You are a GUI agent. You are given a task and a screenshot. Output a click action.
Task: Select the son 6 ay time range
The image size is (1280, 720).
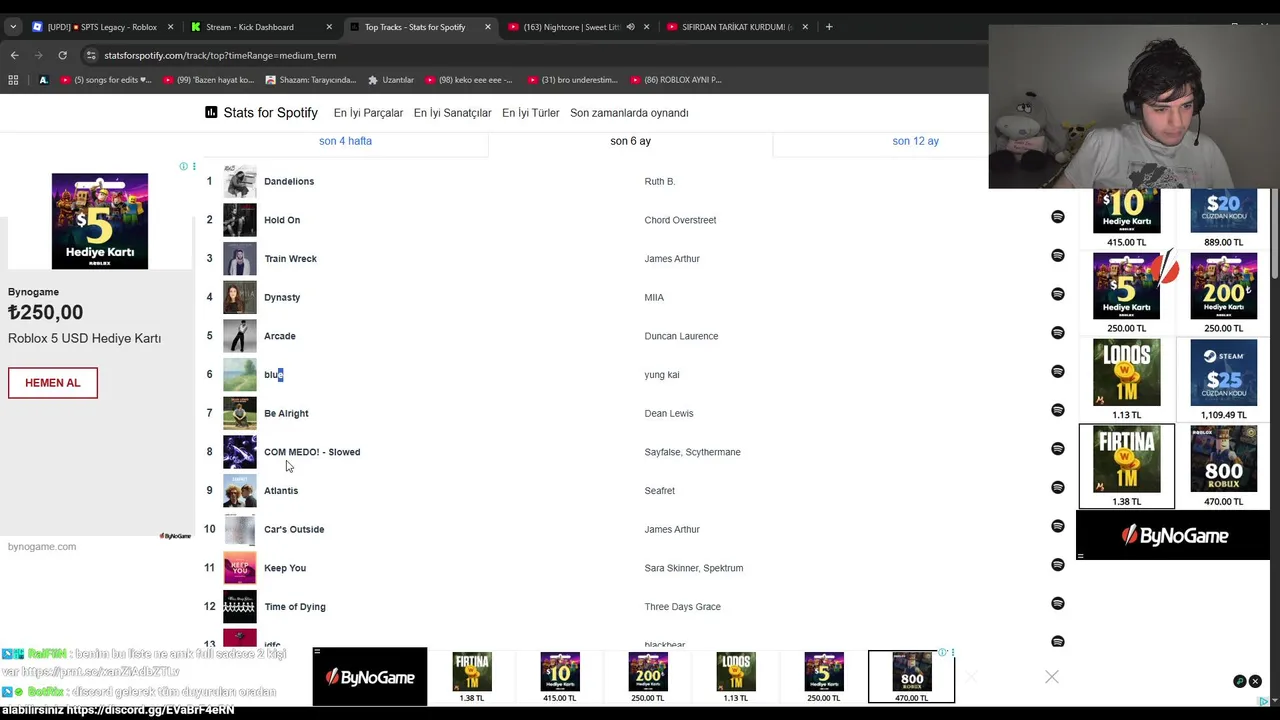(630, 141)
